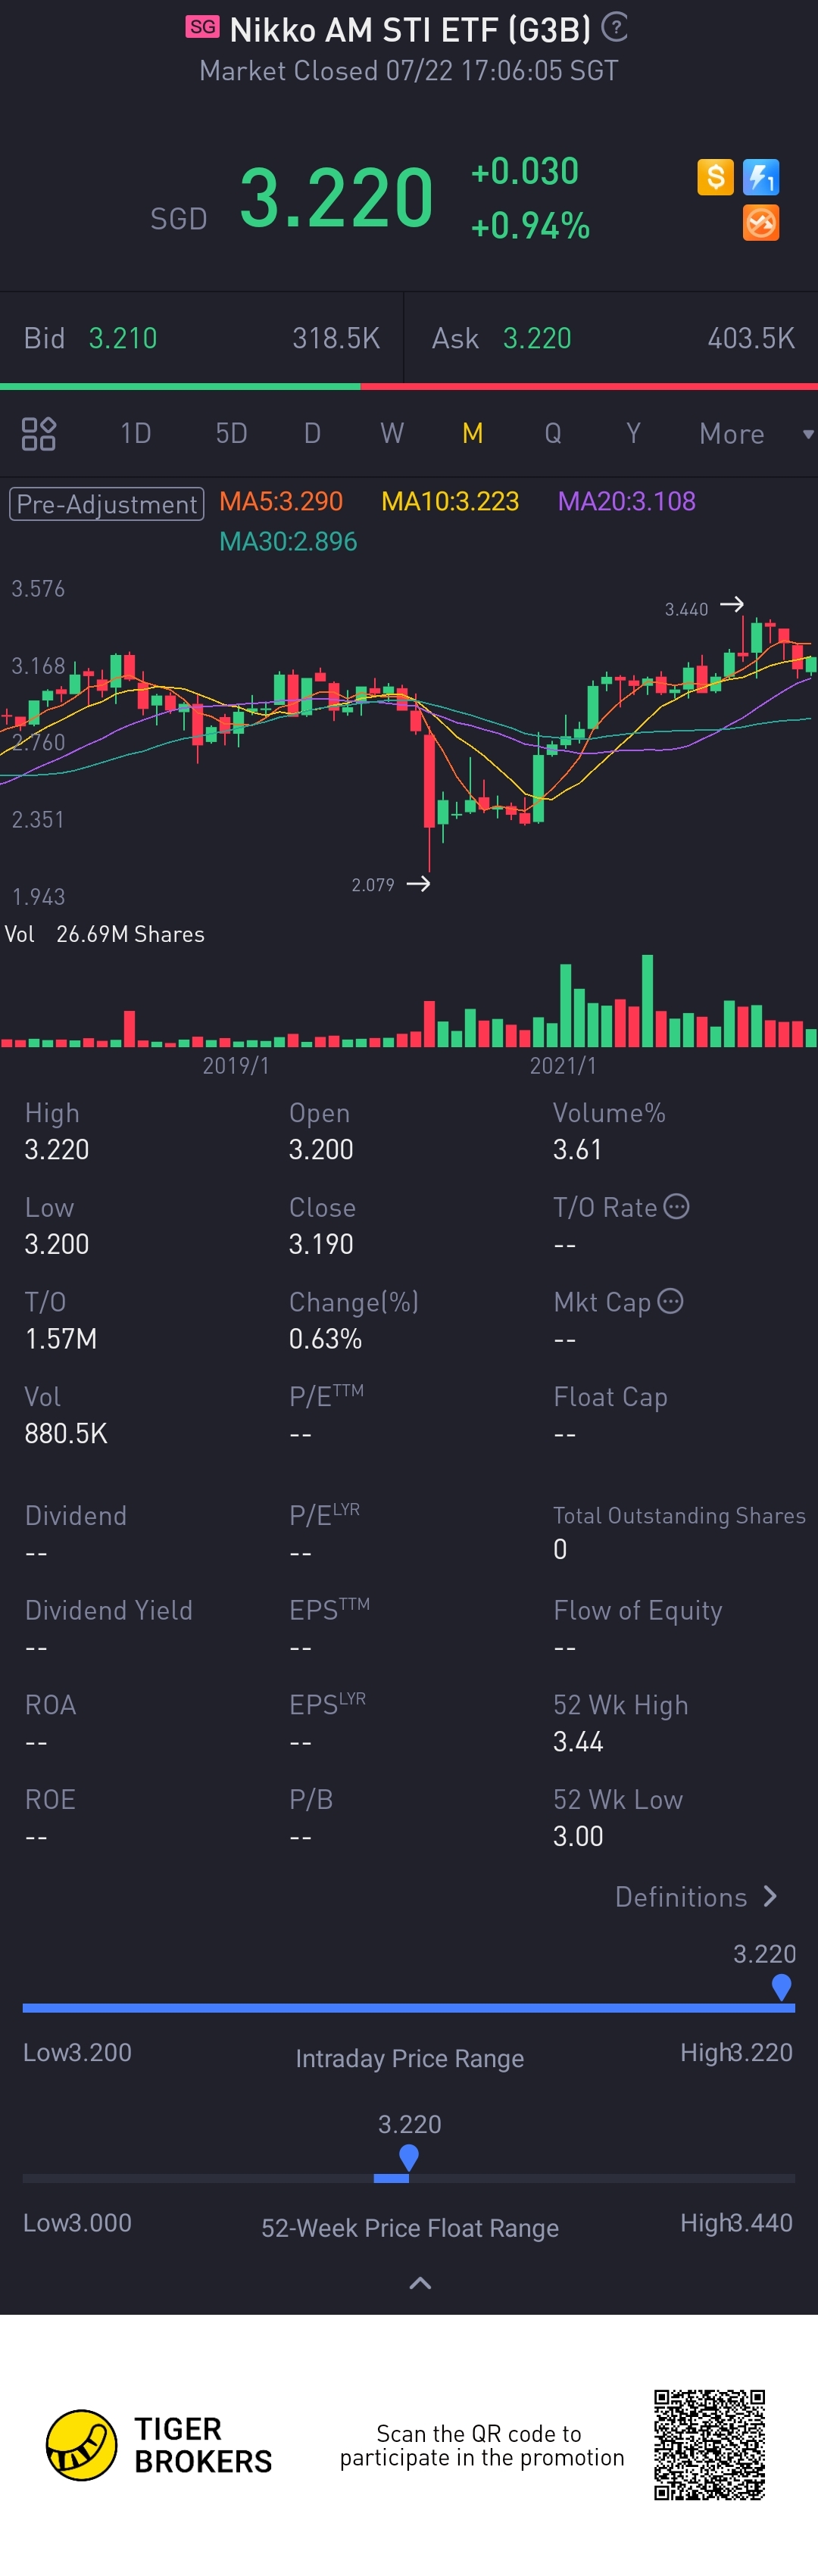Open the chart layout grid icon

tap(39, 433)
